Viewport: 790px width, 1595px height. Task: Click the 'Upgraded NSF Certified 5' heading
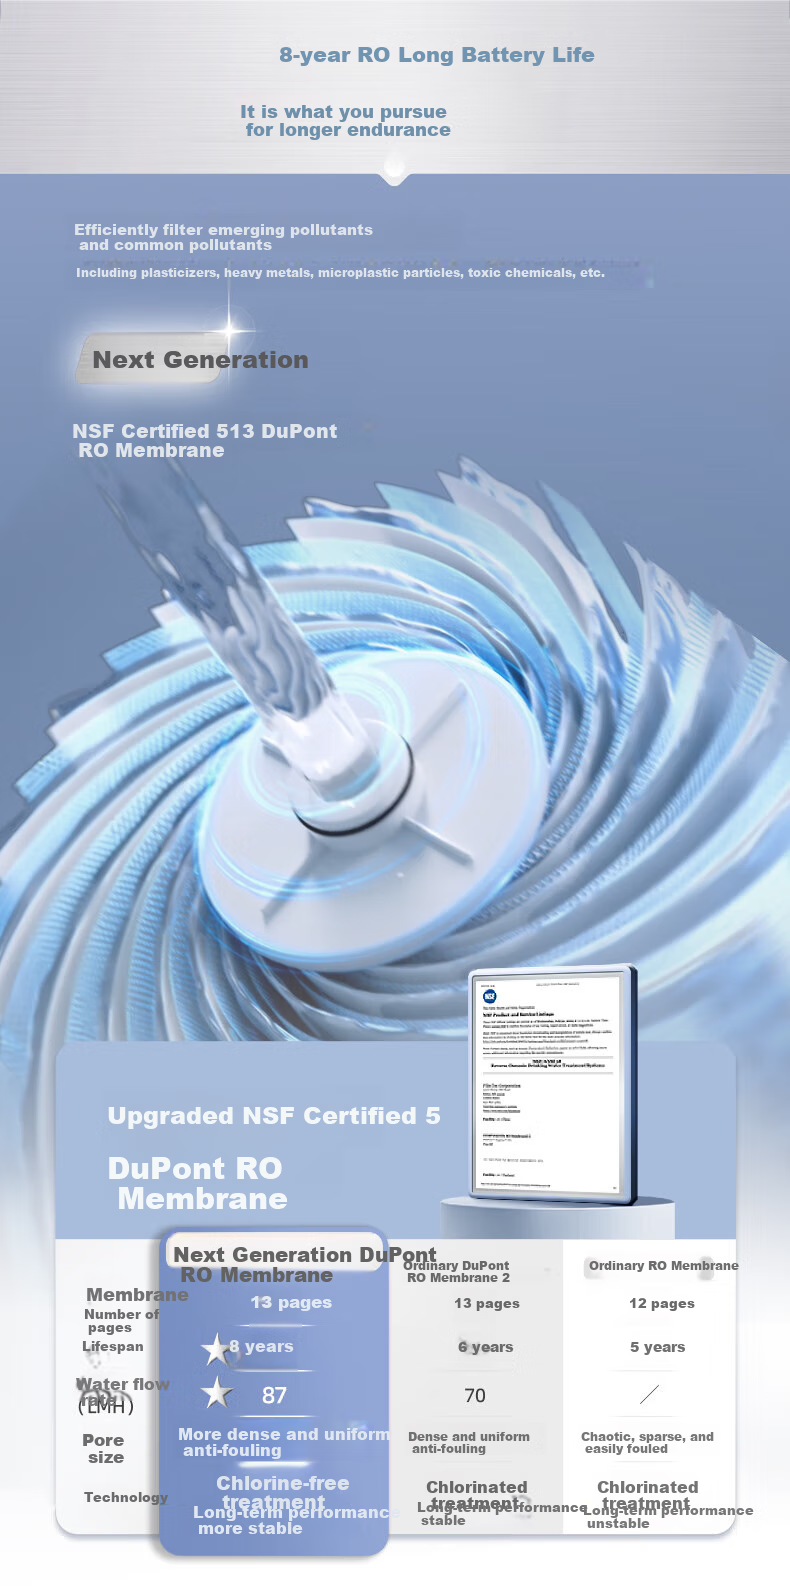[274, 1115]
